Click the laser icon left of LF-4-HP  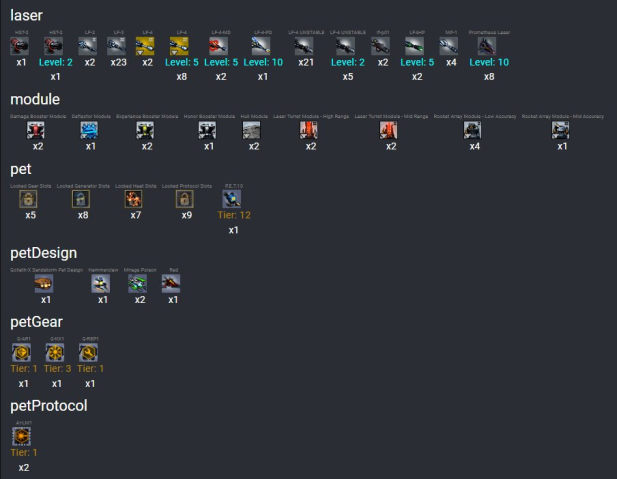coord(381,46)
